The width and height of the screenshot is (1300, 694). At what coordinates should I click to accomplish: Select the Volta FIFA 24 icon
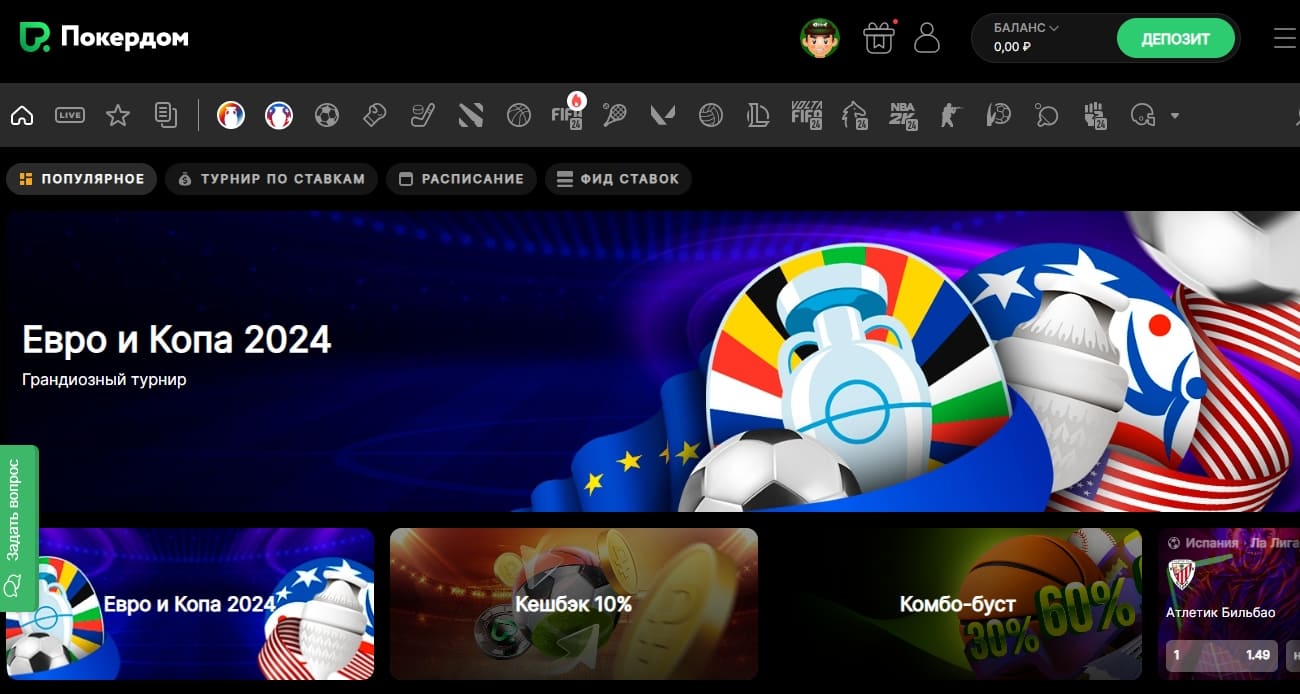click(x=806, y=116)
